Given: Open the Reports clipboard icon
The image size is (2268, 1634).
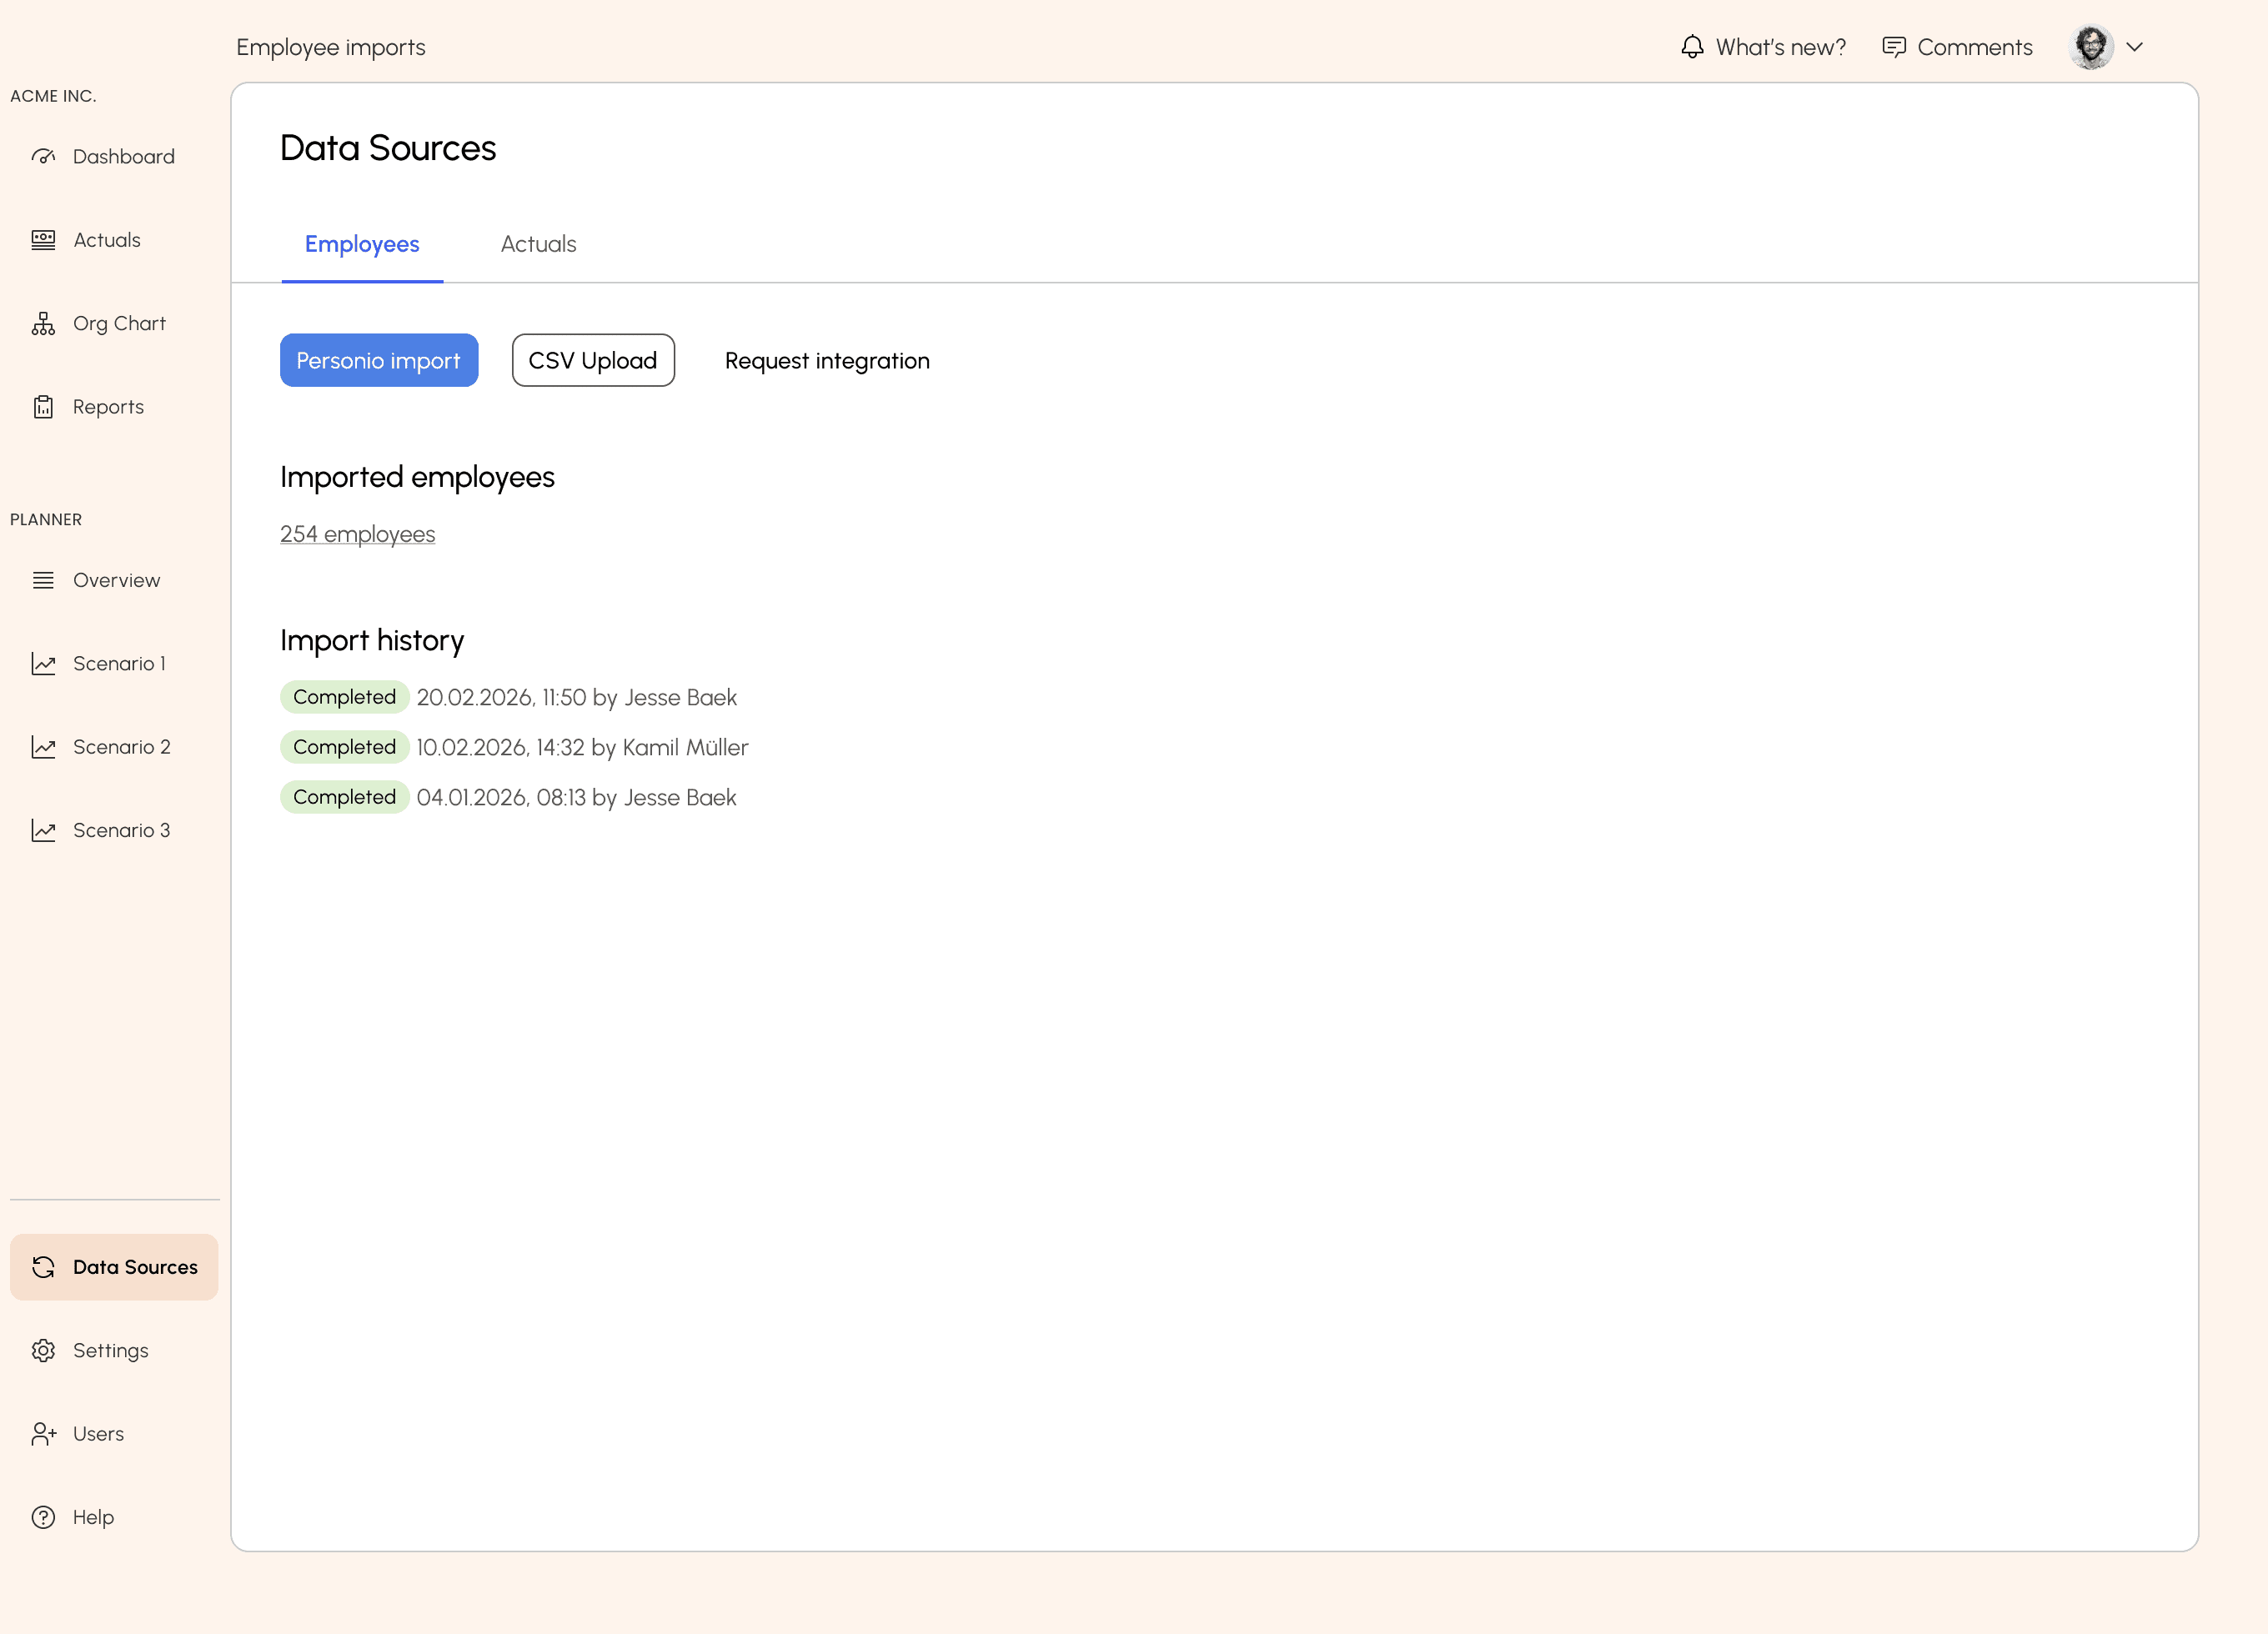Looking at the screenshot, I should (43, 407).
